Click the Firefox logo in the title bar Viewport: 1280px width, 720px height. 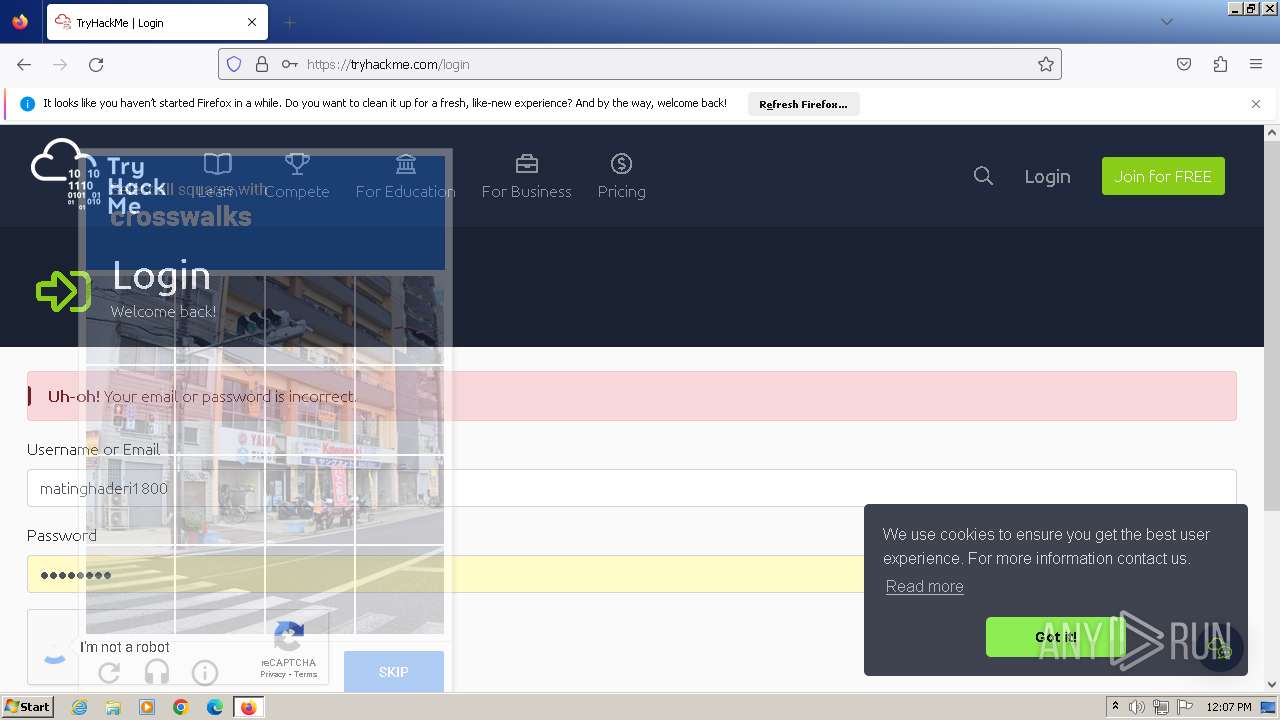click(20, 22)
